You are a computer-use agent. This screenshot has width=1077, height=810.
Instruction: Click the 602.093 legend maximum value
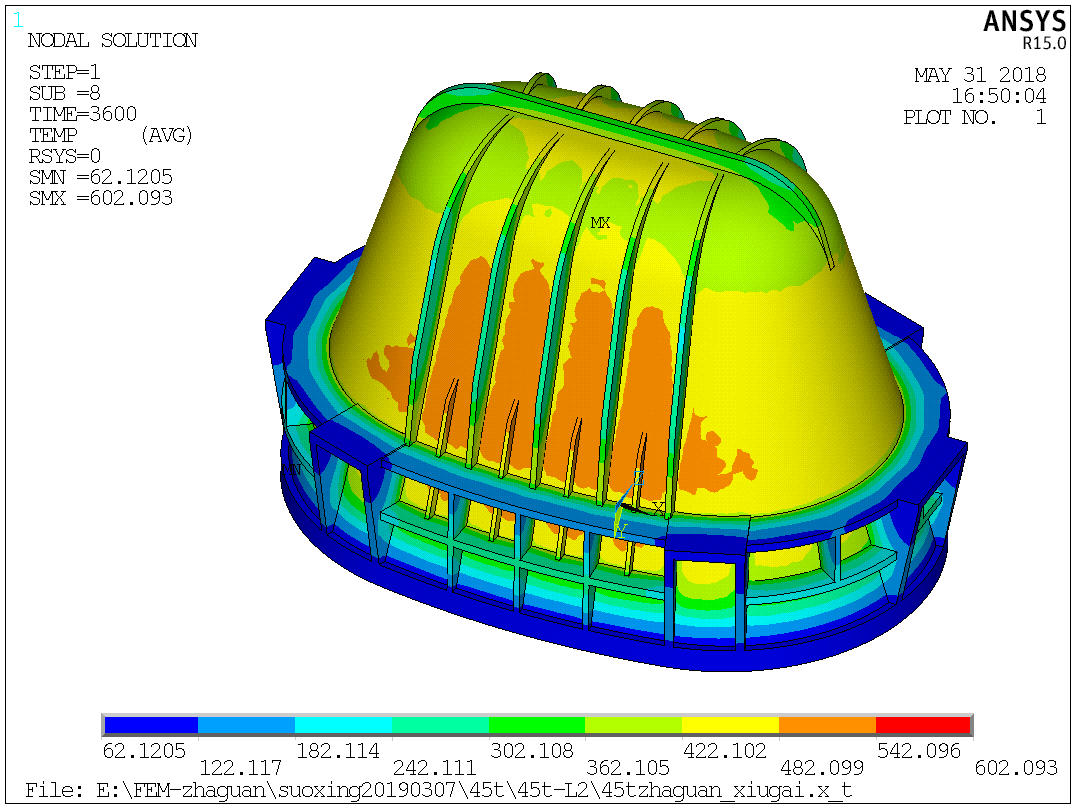[1016, 768]
